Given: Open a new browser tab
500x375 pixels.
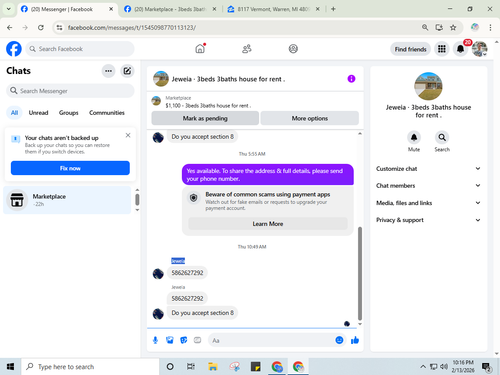Looking at the screenshot, I should [x=333, y=9].
